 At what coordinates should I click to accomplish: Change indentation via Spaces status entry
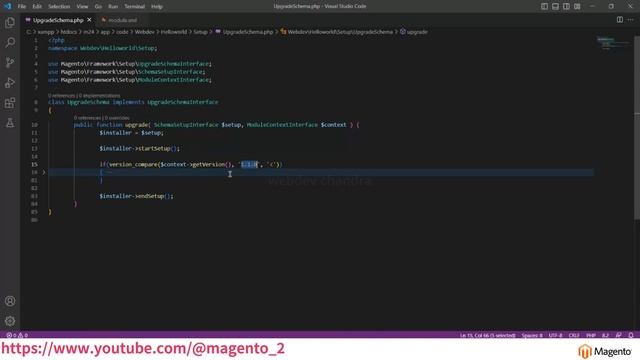pyautogui.click(x=532, y=335)
